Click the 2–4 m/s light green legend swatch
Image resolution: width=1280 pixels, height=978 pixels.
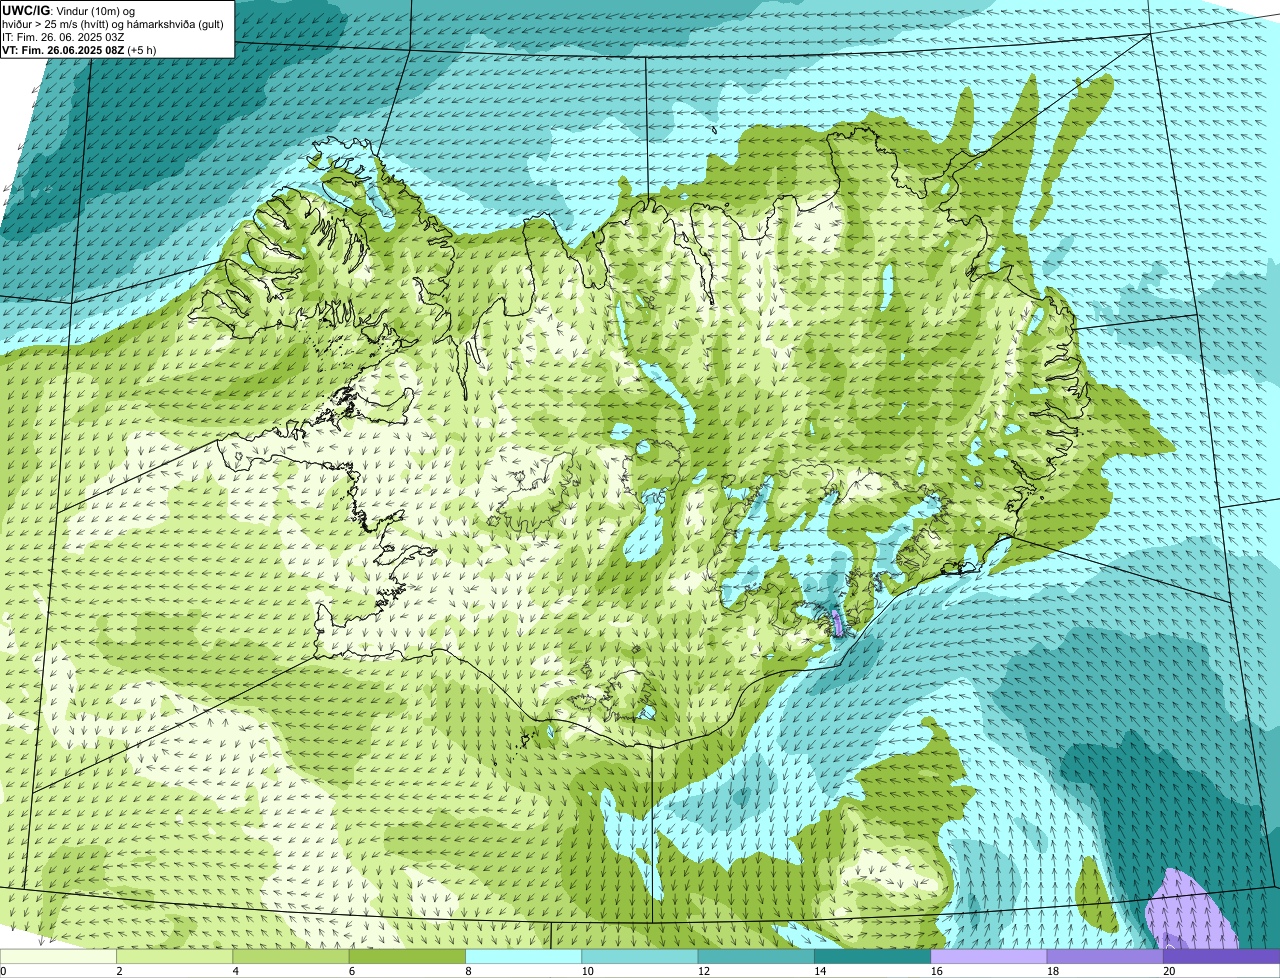point(175,957)
